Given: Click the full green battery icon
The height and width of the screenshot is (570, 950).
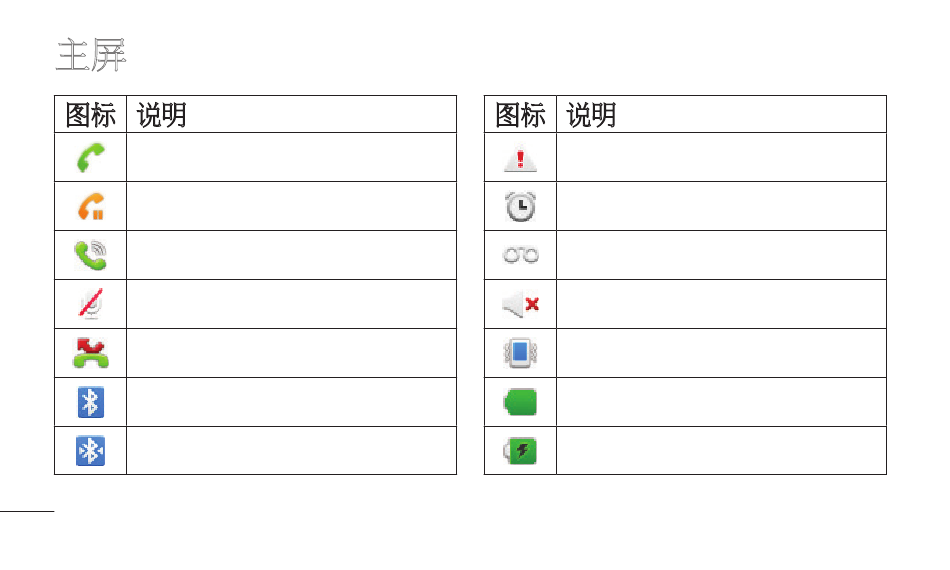Looking at the screenshot, I should point(520,402).
